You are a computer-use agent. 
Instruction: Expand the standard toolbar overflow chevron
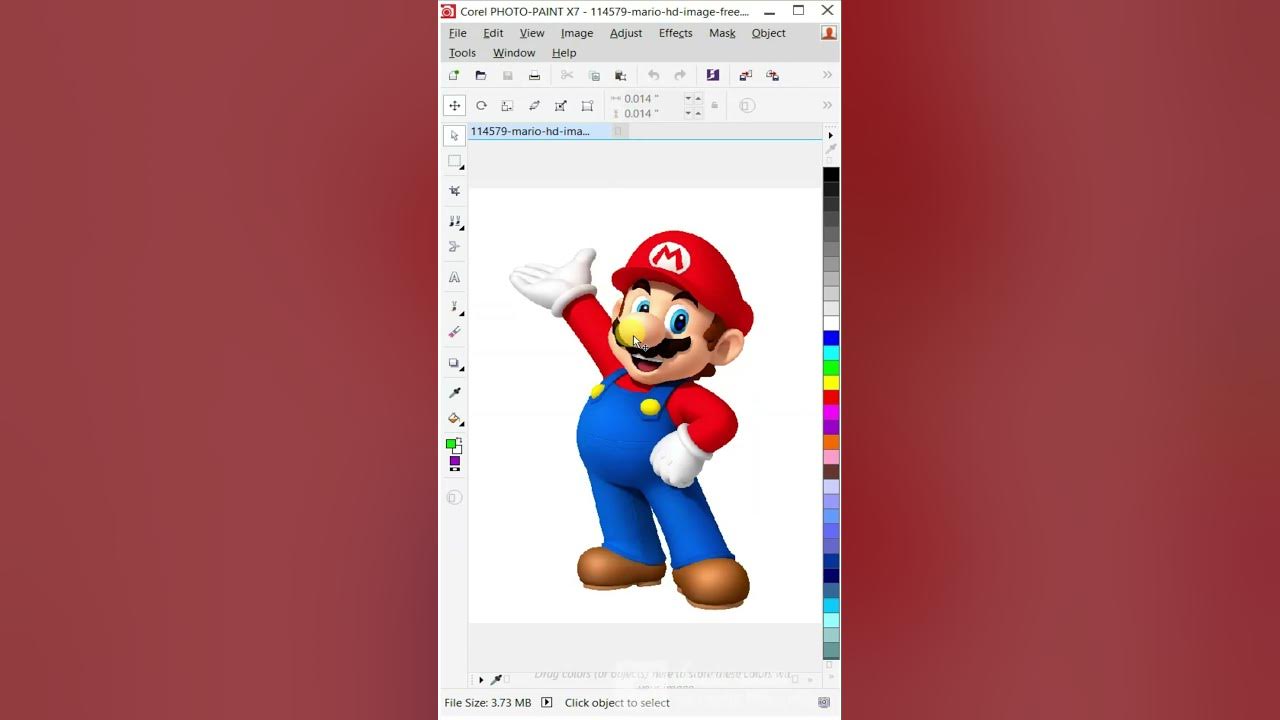(x=827, y=75)
